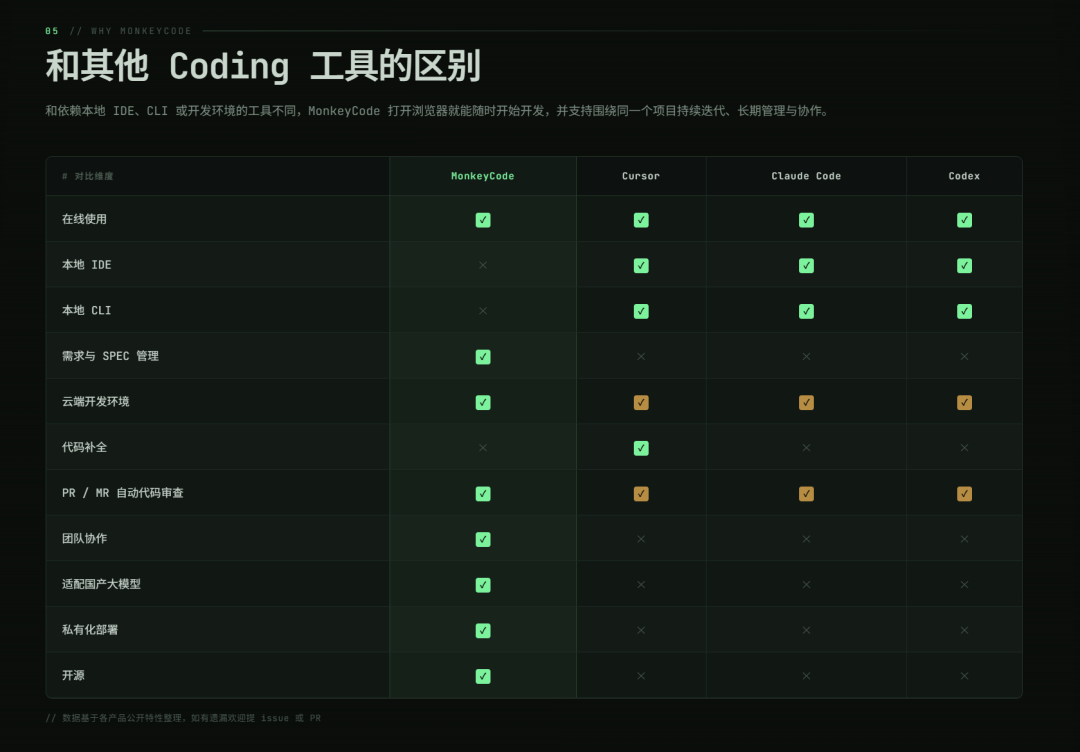Screen dimensions: 1080x752
Task: Click Cursor's orange check for 云端开发环境
Action: click(641, 402)
